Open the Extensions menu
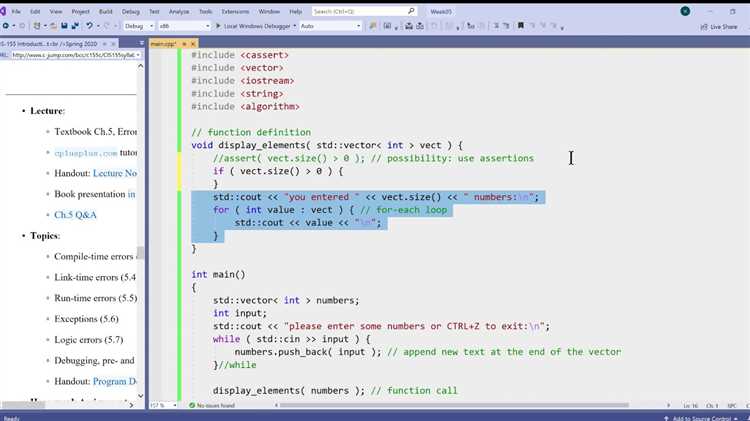Screen dimensions: 750x421 235,11
